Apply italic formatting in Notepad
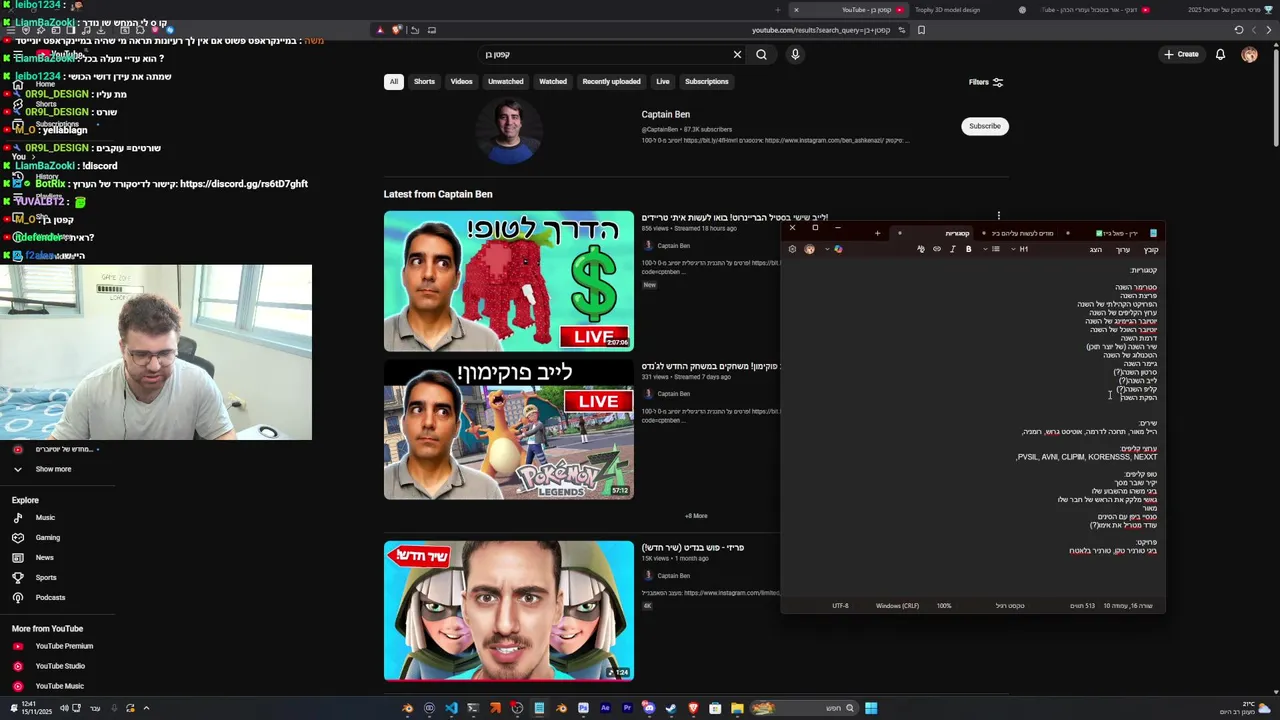Image resolution: width=1280 pixels, height=720 pixels. (x=953, y=249)
